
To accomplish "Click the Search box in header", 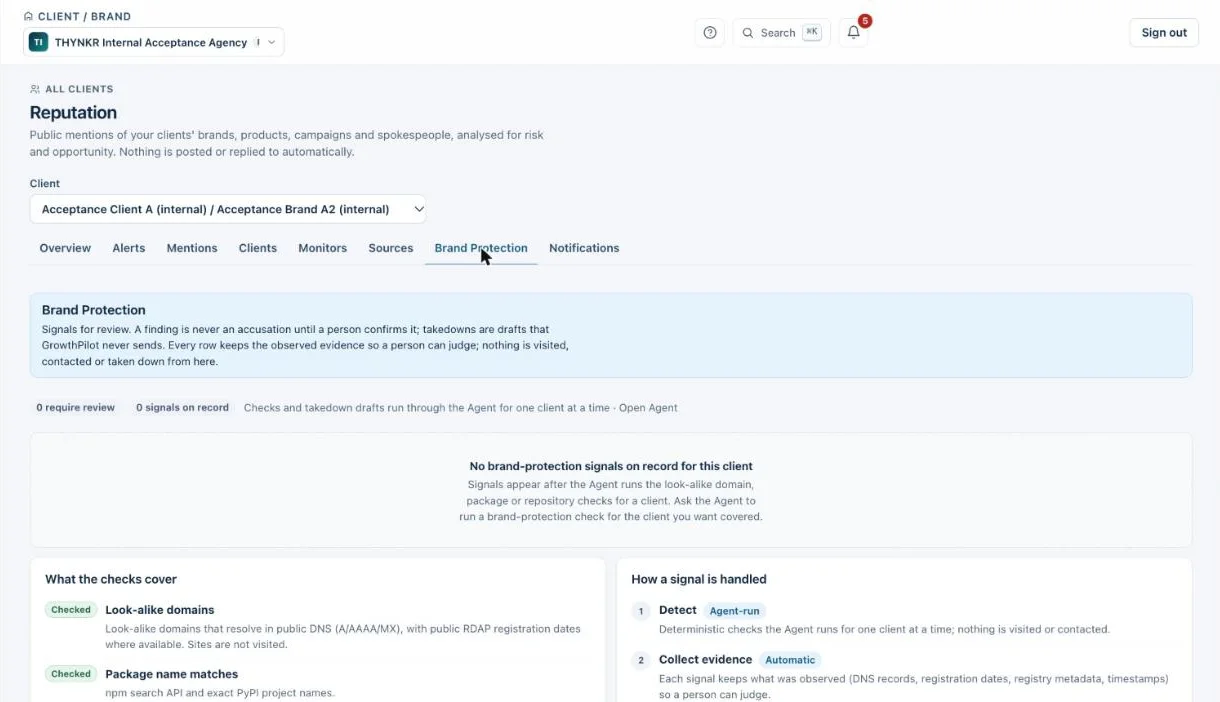I will (x=781, y=33).
